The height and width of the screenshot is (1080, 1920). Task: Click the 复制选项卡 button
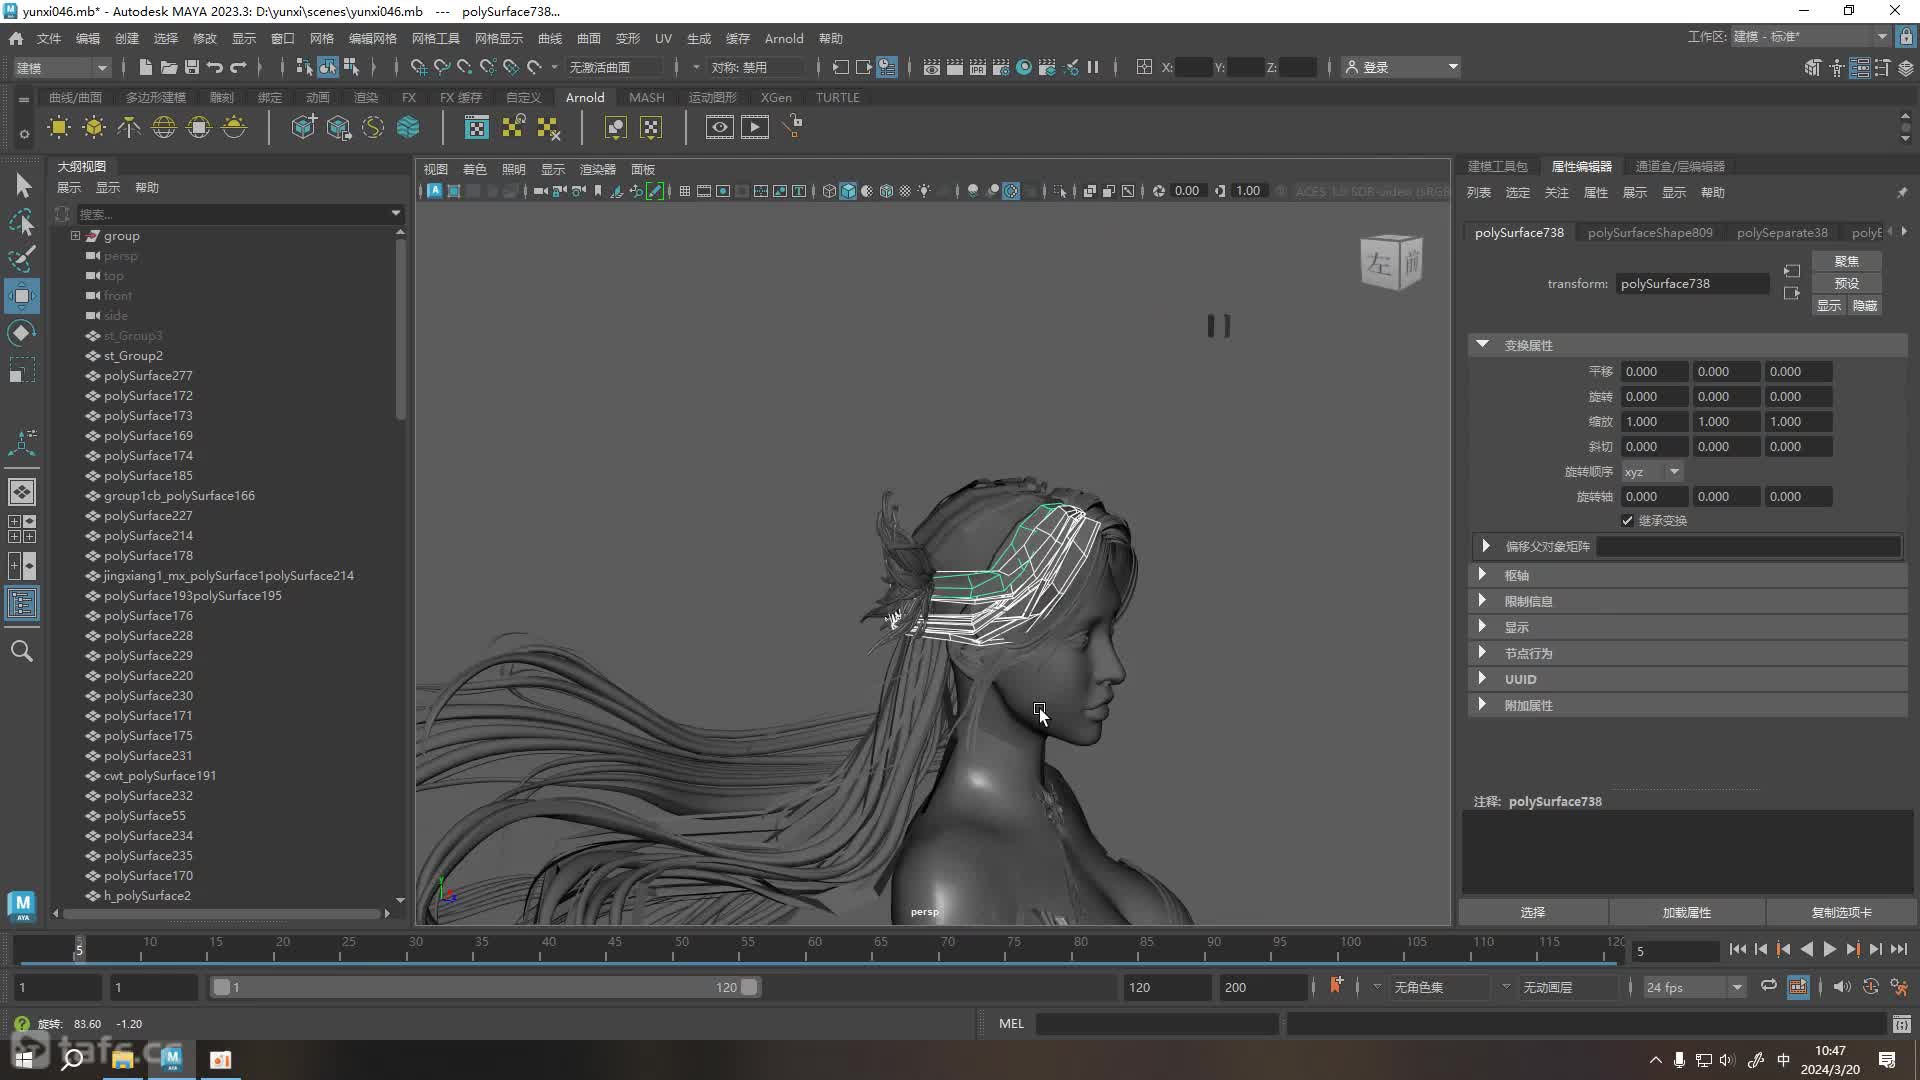point(1842,912)
